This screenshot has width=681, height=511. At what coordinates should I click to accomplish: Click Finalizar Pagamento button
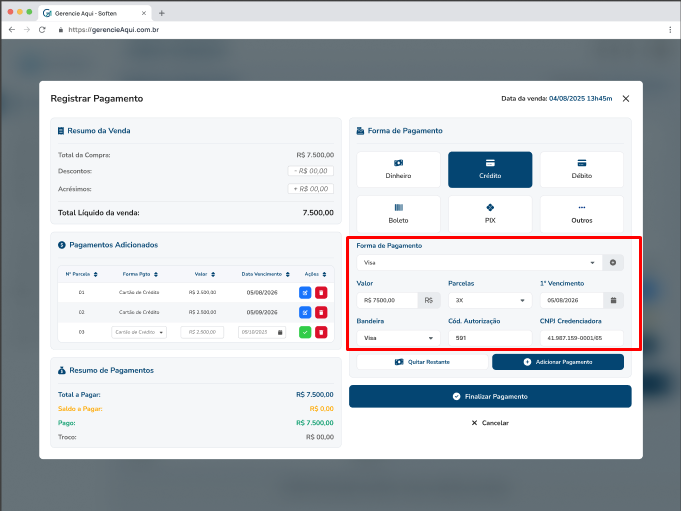coord(490,396)
